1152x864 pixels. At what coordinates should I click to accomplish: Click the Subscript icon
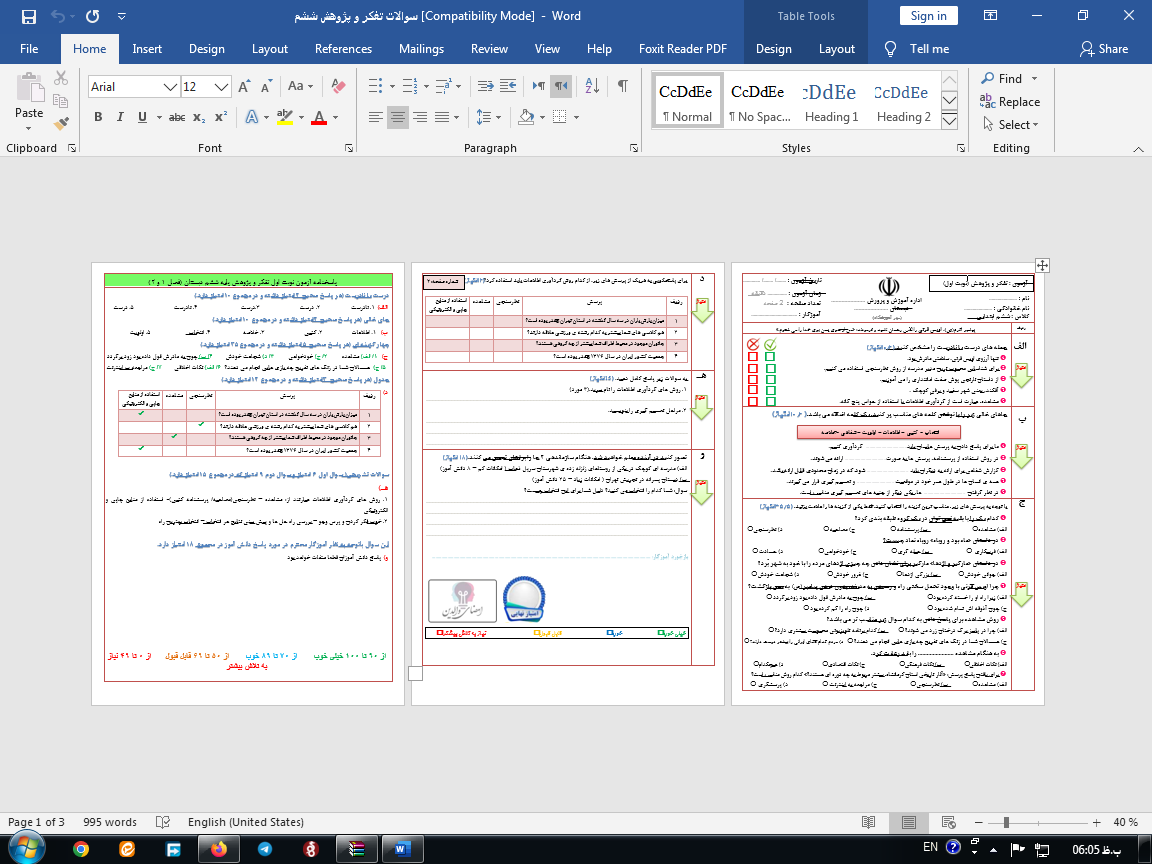click(200, 117)
